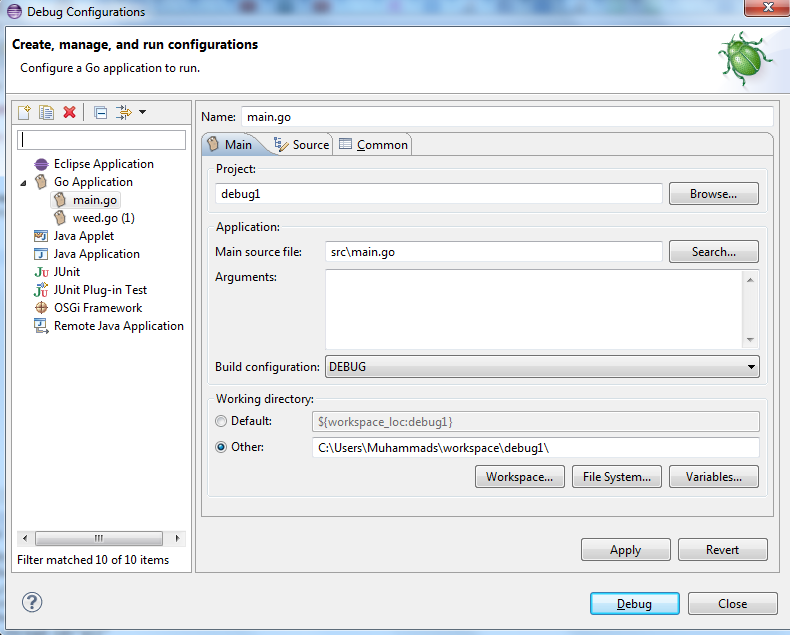Open help with question mark icon

32,602
